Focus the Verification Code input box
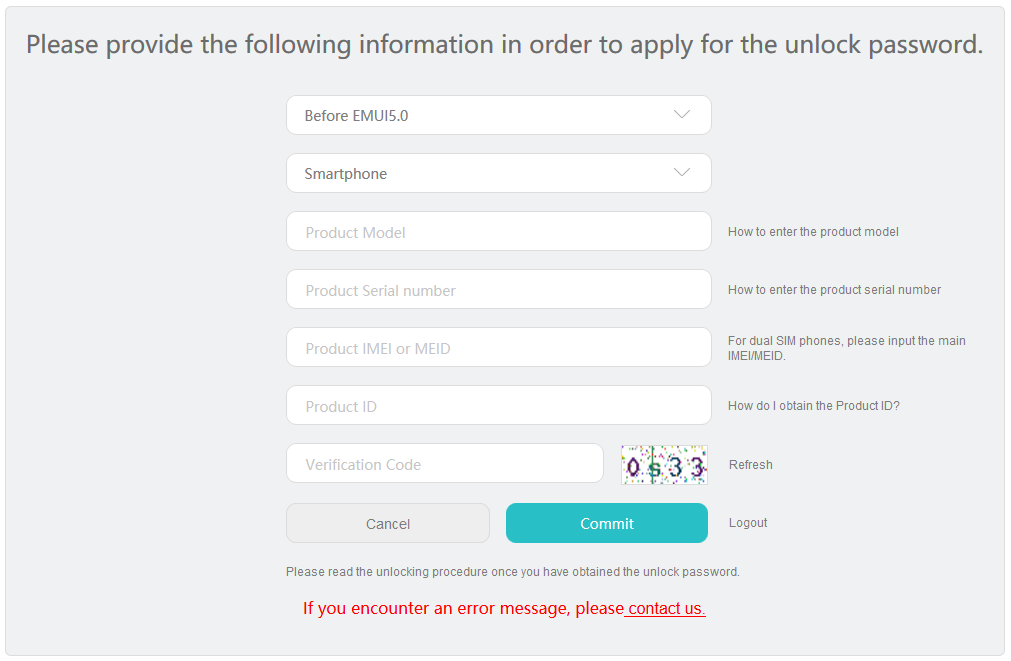The height and width of the screenshot is (661, 1011). click(444, 464)
